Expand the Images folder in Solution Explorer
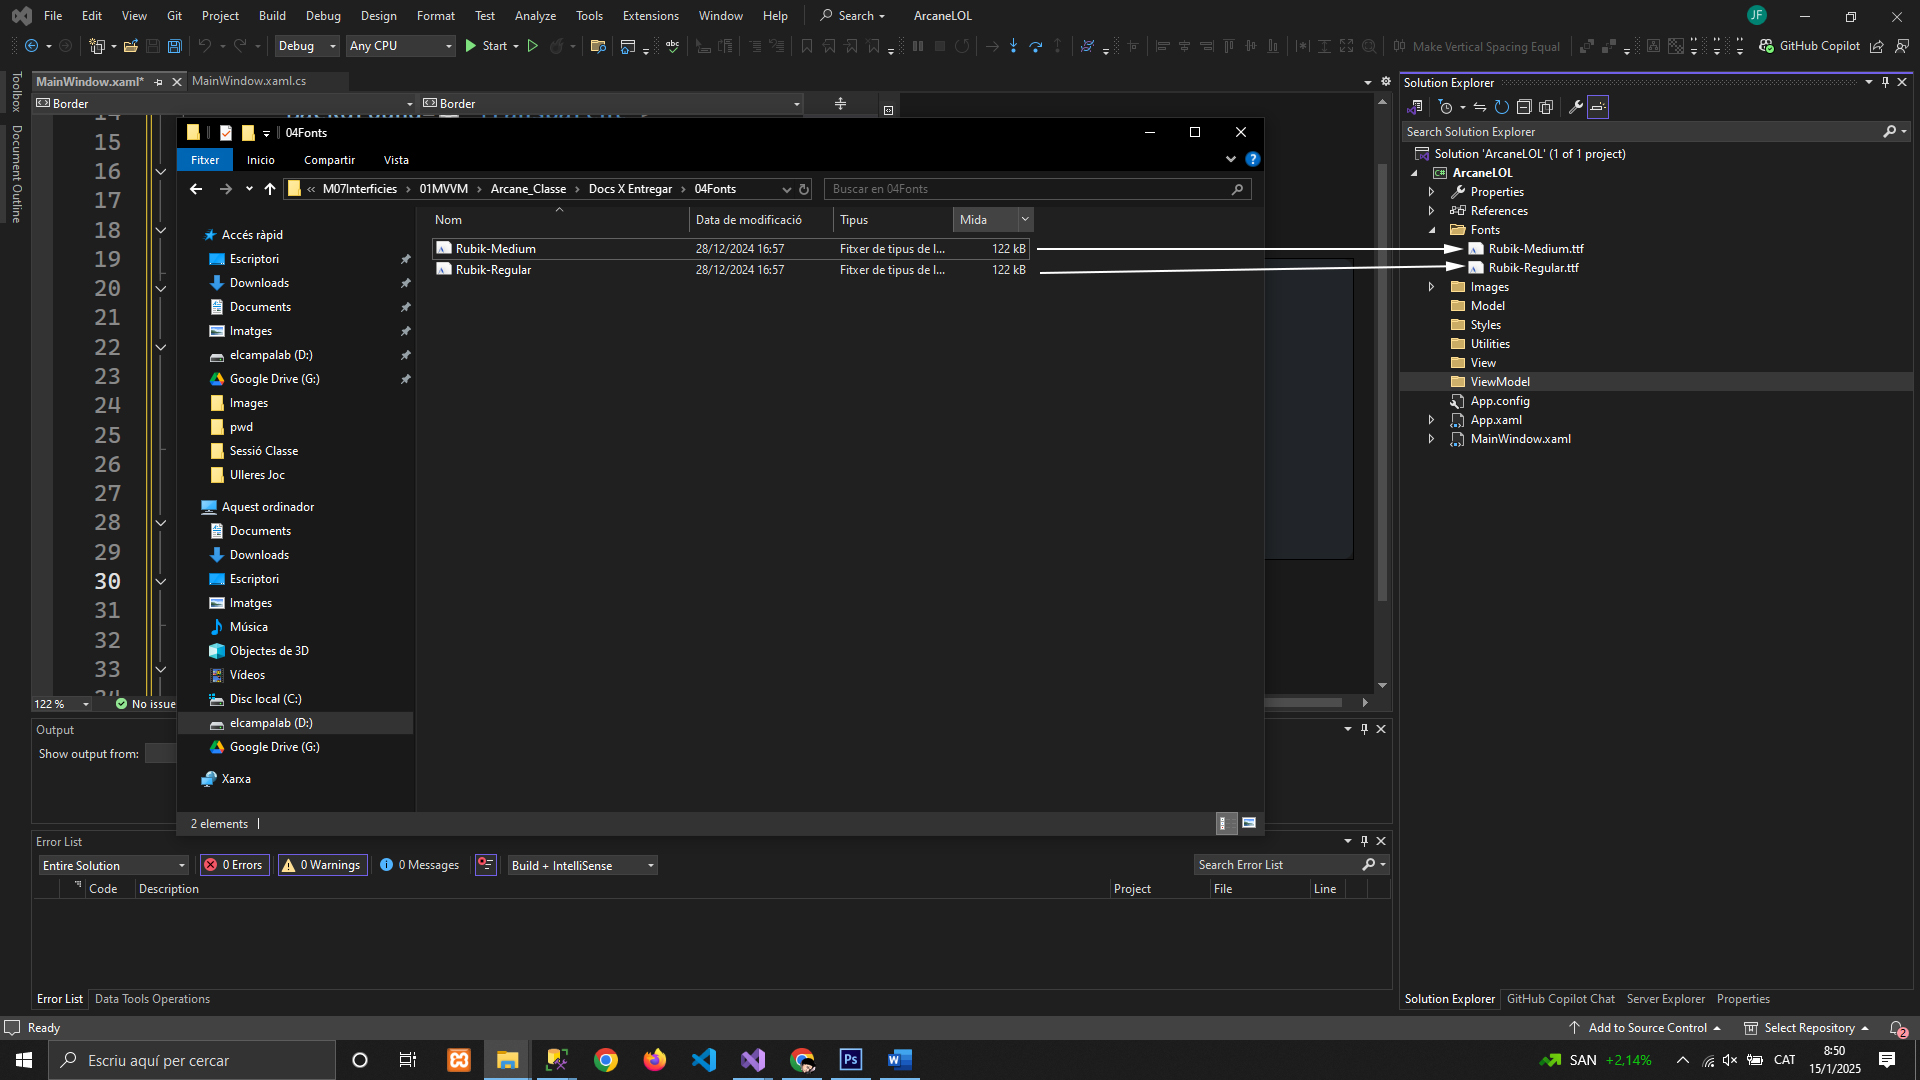Image resolution: width=1920 pixels, height=1080 pixels. [1431, 287]
